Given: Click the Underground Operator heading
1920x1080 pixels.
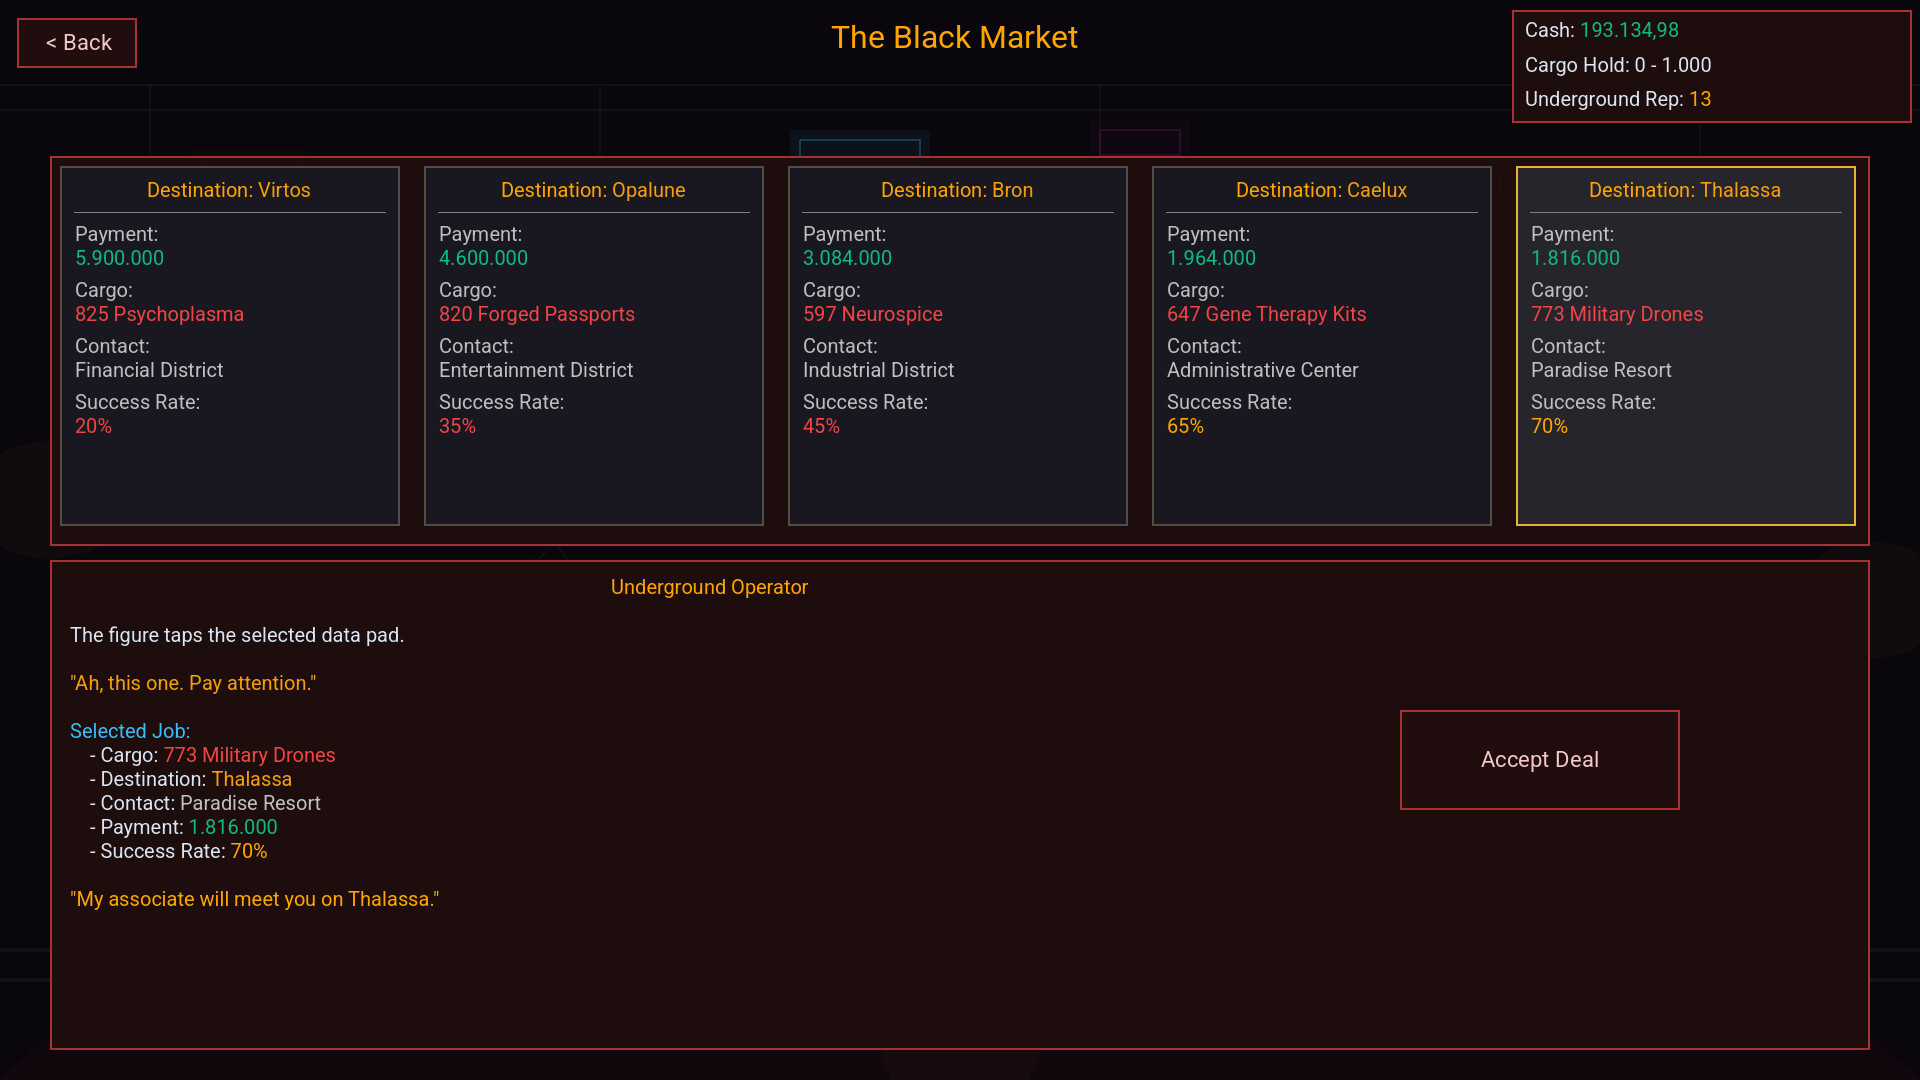Looking at the screenshot, I should [x=709, y=587].
